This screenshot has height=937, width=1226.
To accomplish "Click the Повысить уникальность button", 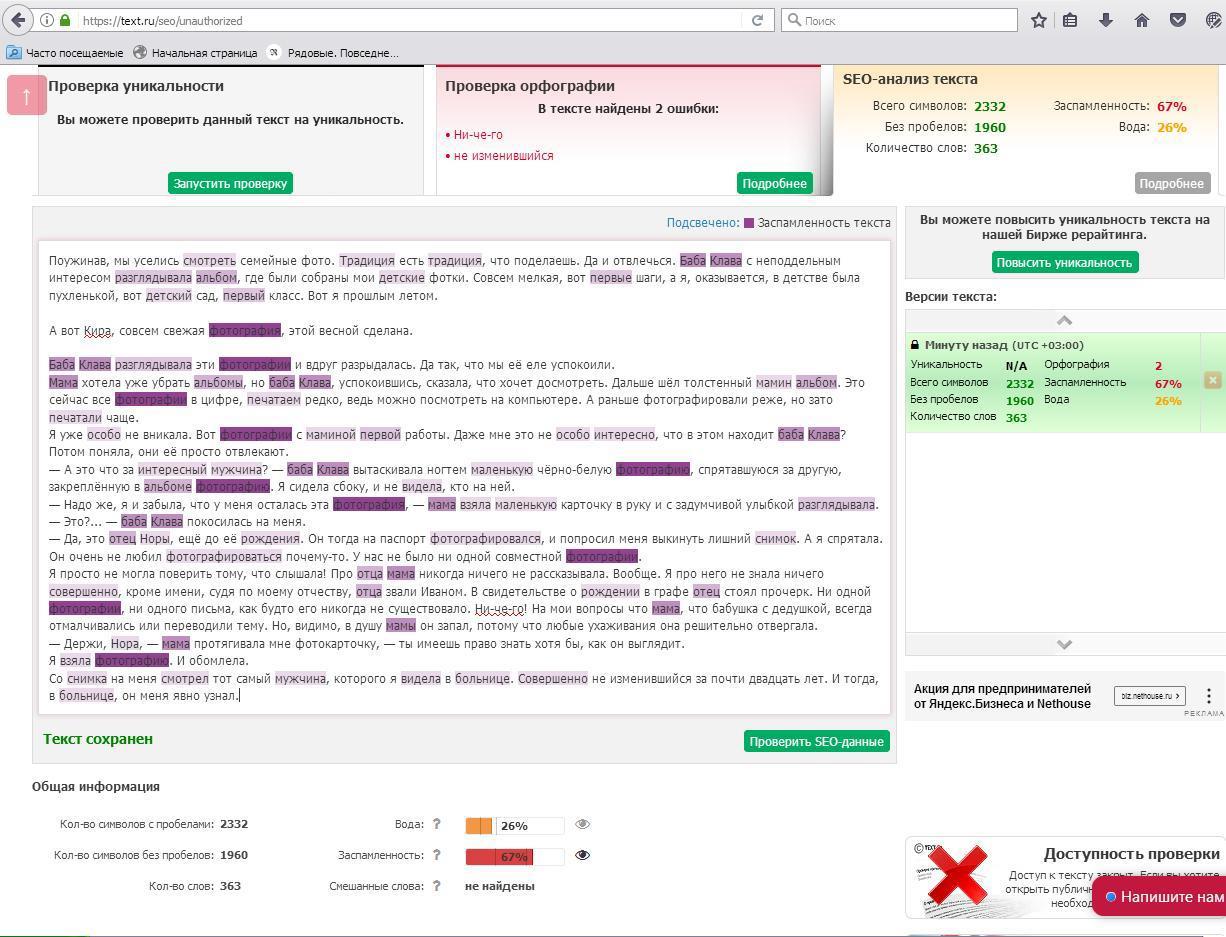I will click(x=1065, y=262).
